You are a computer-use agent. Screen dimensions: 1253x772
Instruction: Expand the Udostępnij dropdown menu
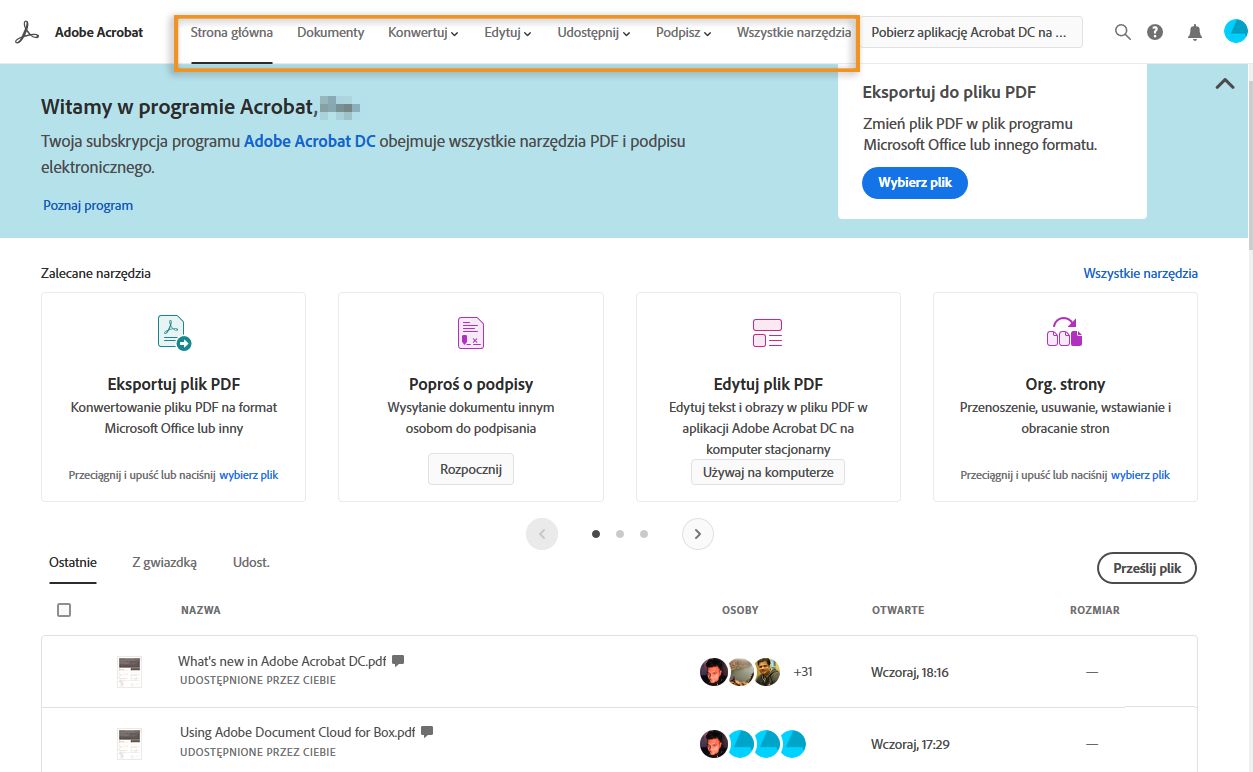point(594,33)
